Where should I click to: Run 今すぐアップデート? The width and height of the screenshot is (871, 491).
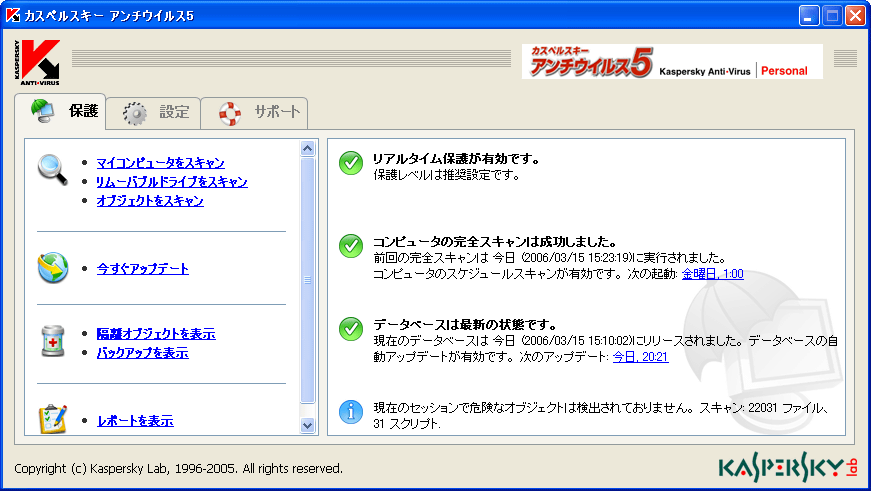point(143,269)
